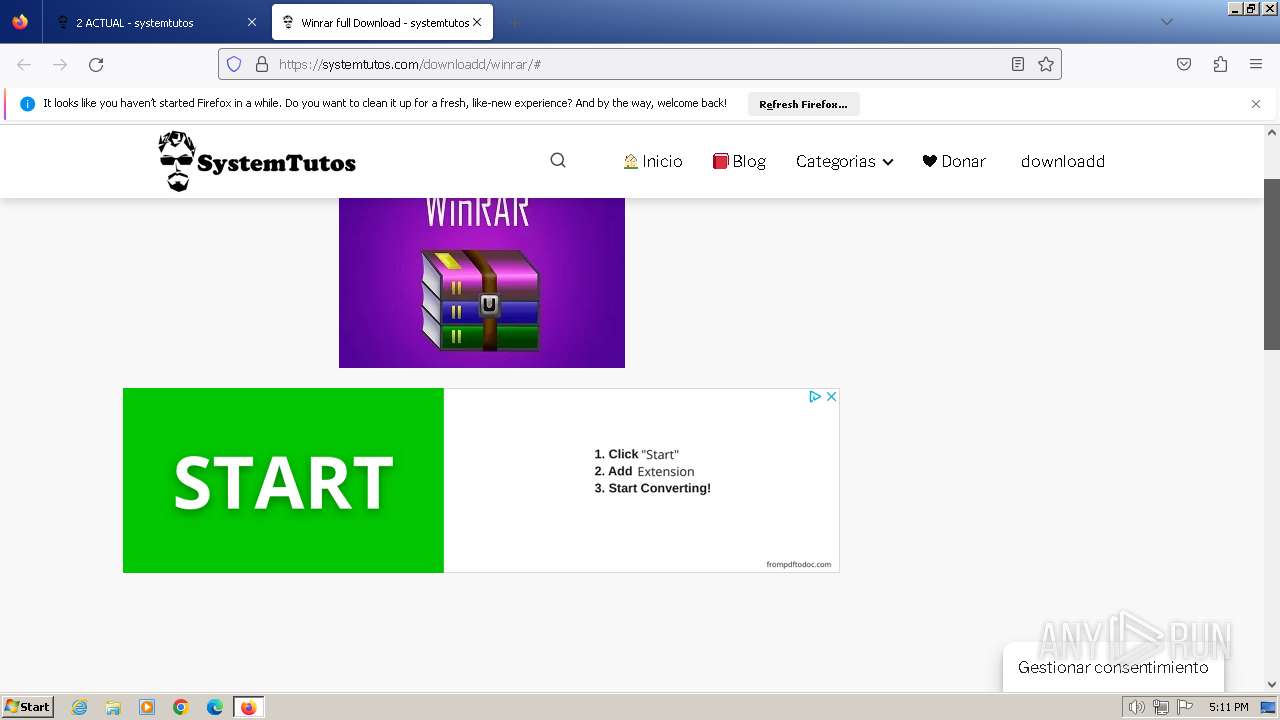
Task: Click the Firefox logo icon in tab bar
Action: click(20, 22)
